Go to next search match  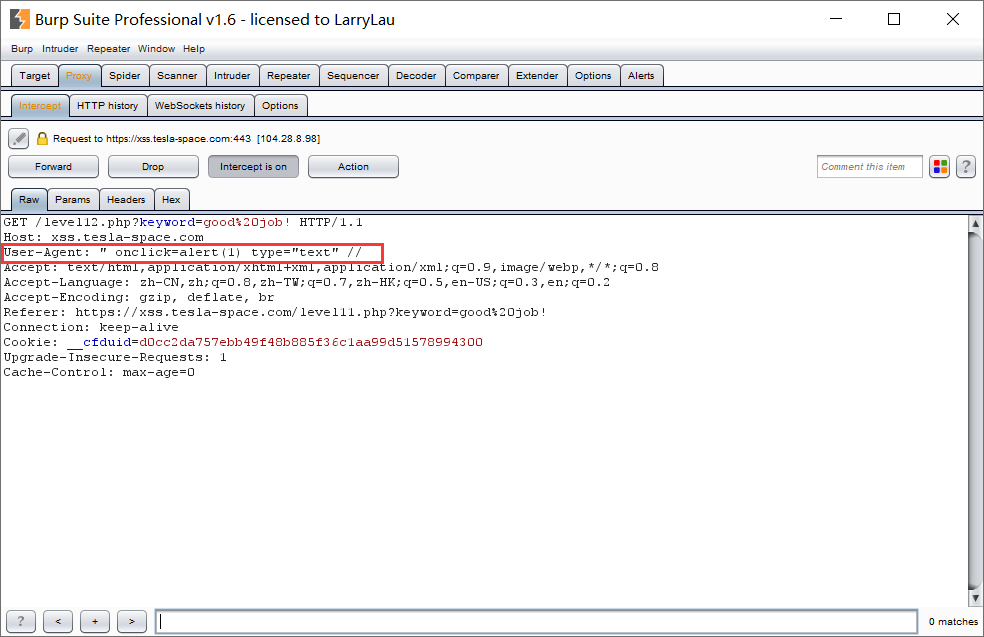click(x=132, y=621)
